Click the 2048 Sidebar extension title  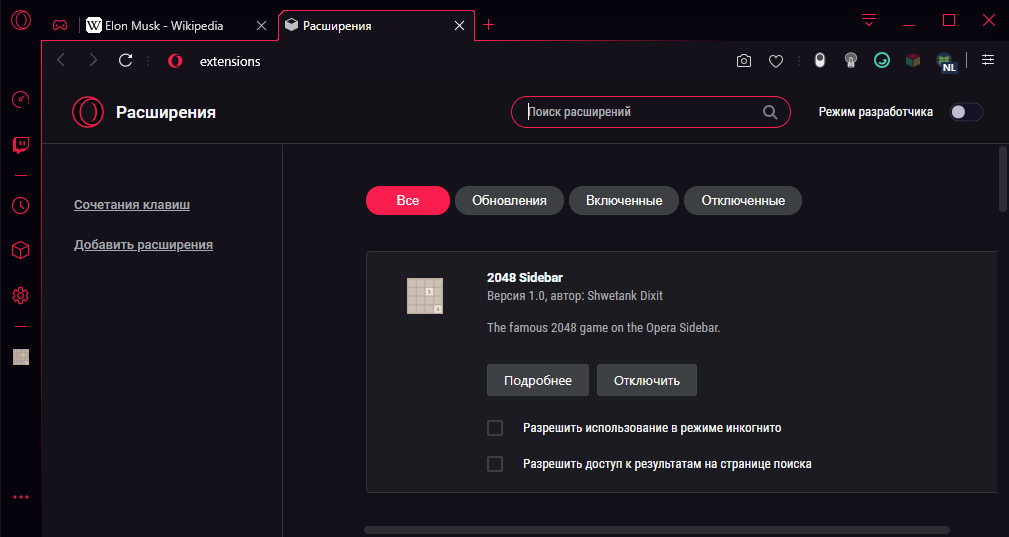pyautogui.click(x=524, y=277)
